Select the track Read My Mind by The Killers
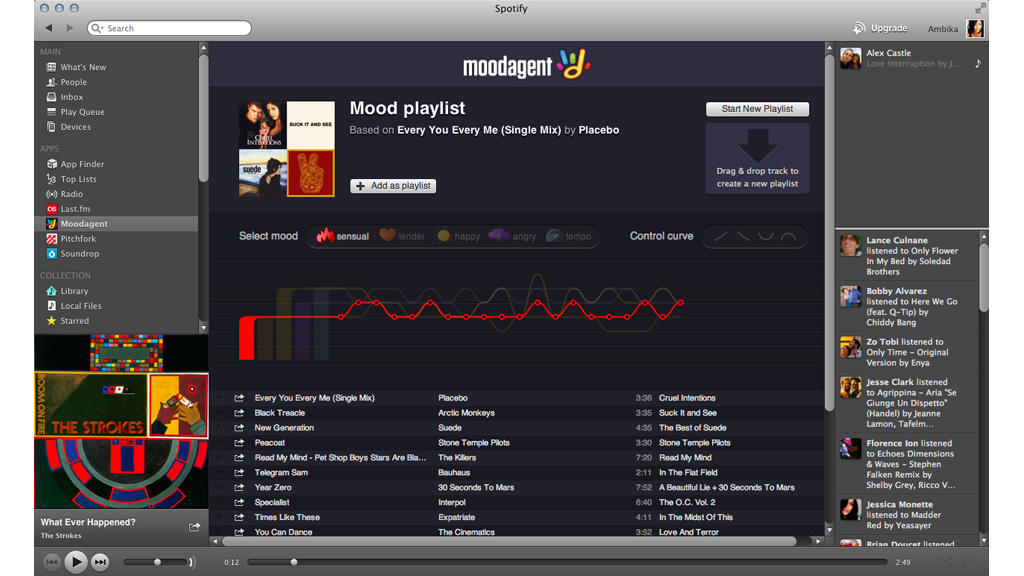The width and height of the screenshot is (1024, 576). pos(517,458)
